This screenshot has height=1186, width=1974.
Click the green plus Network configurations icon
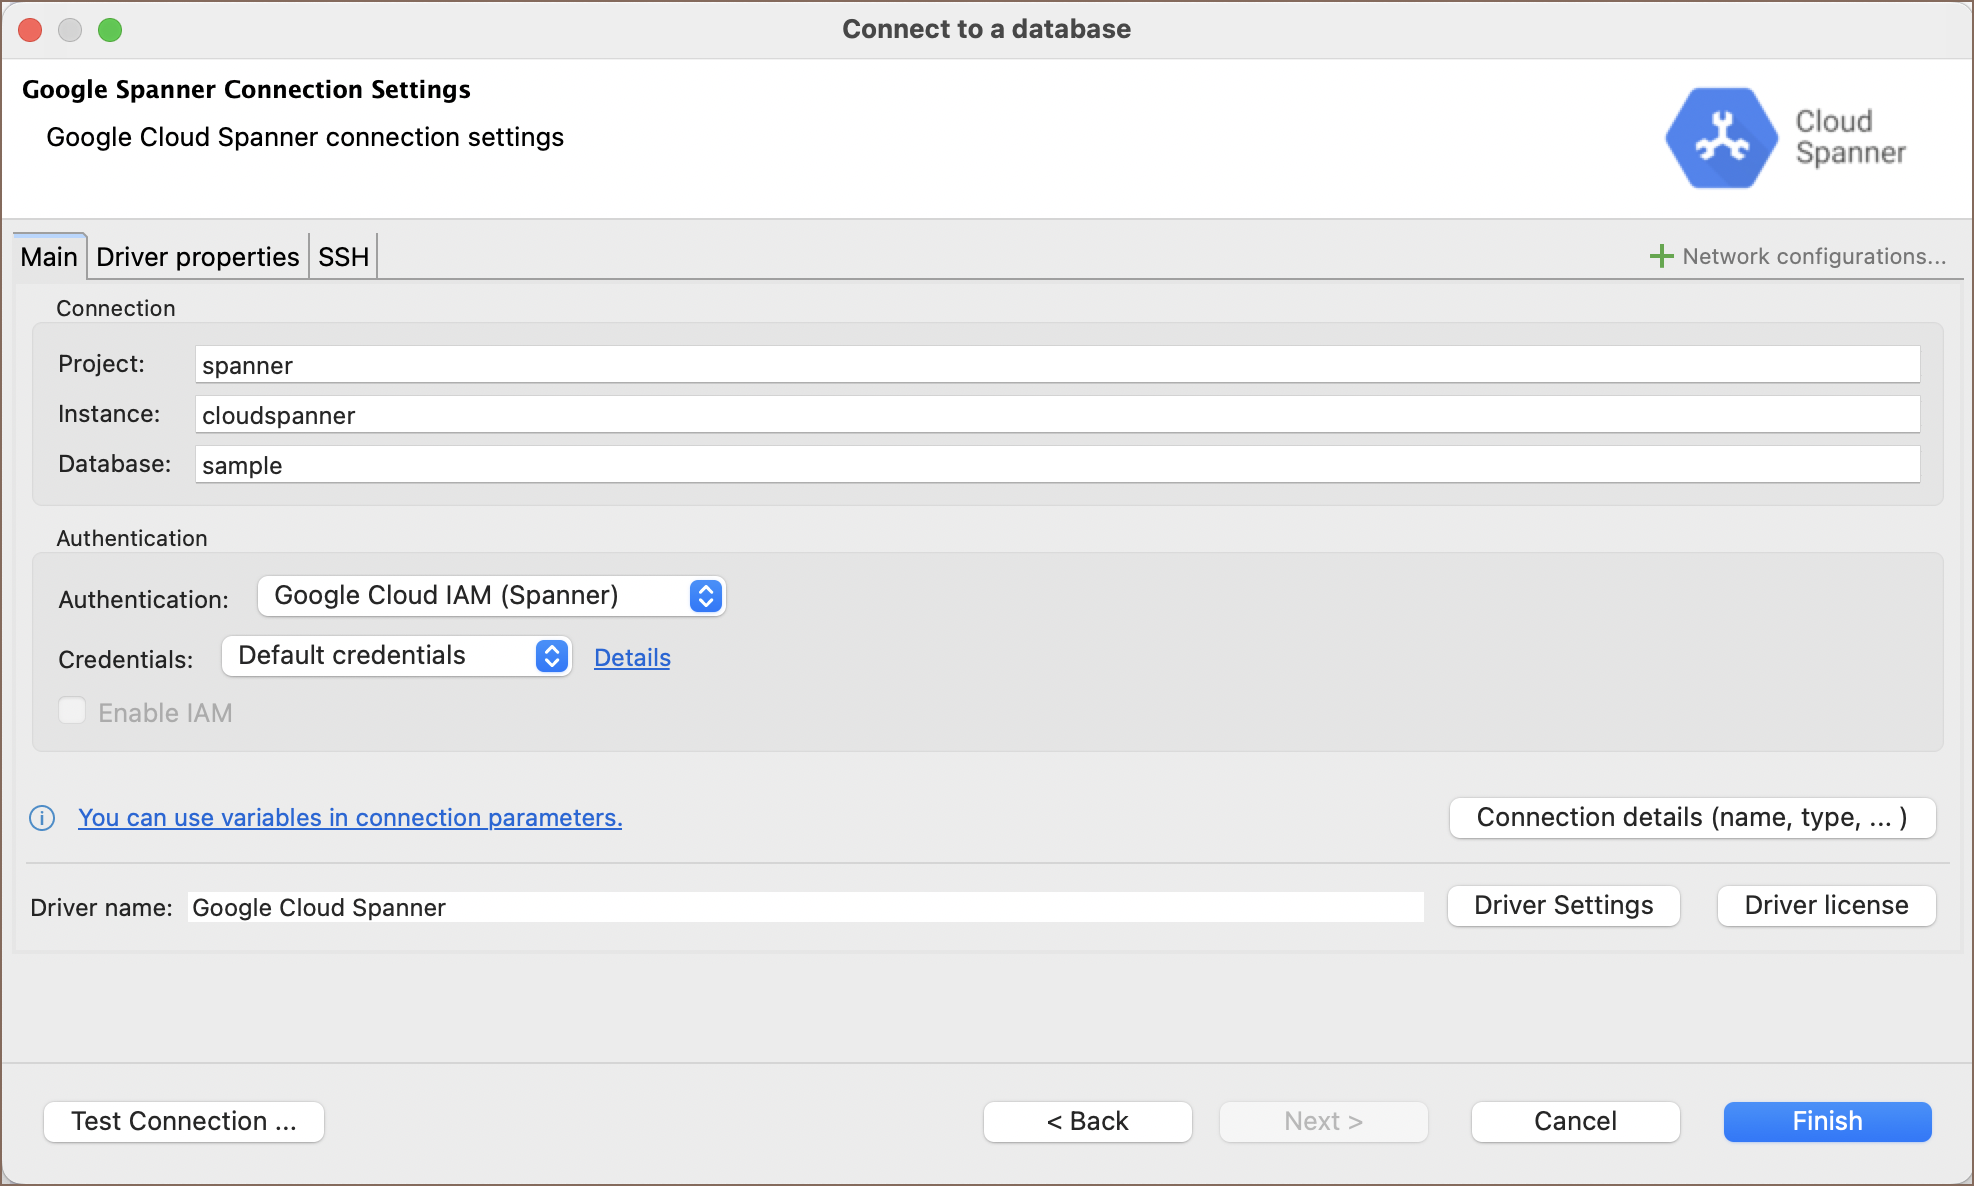point(1661,256)
